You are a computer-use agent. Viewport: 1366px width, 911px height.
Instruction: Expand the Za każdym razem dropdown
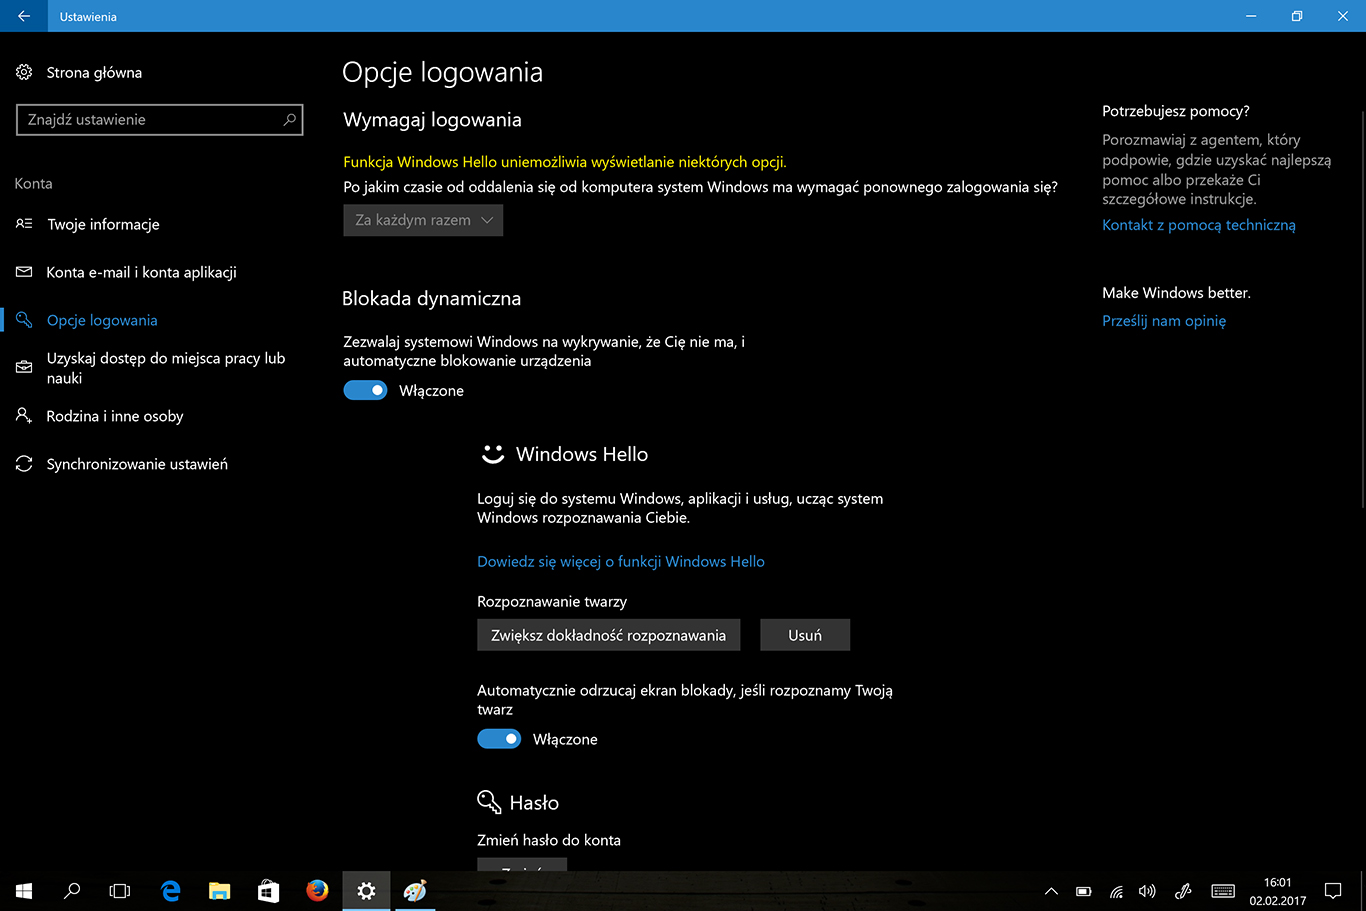click(423, 220)
